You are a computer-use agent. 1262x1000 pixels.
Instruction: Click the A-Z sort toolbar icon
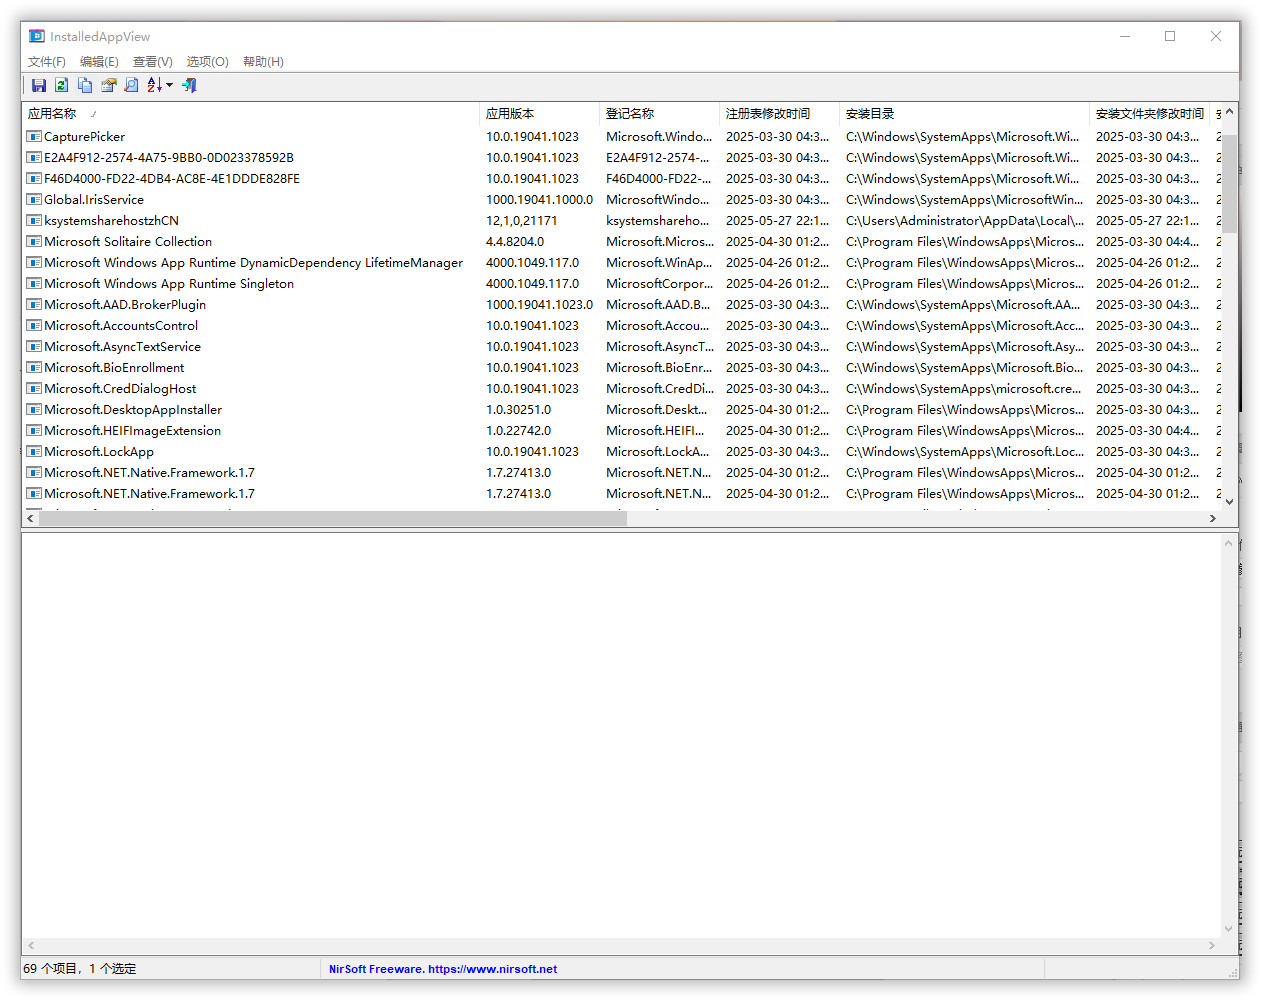154,85
